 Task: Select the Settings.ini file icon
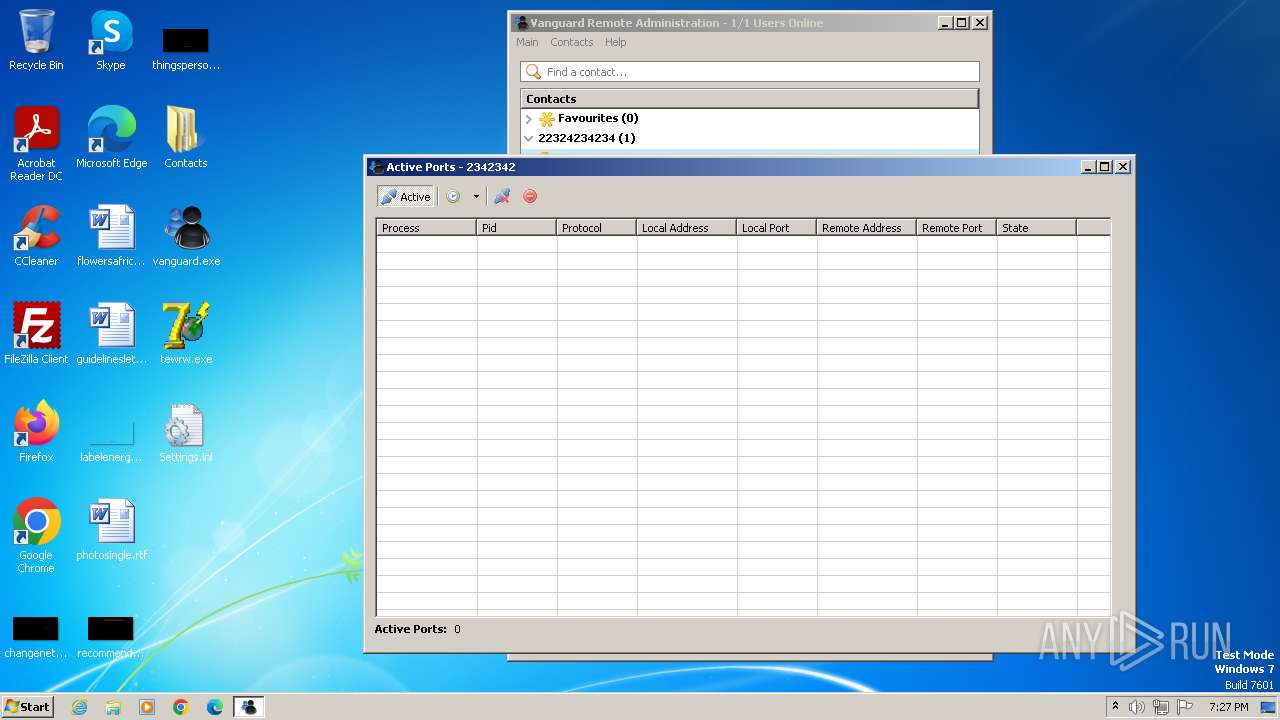coord(186,432)
